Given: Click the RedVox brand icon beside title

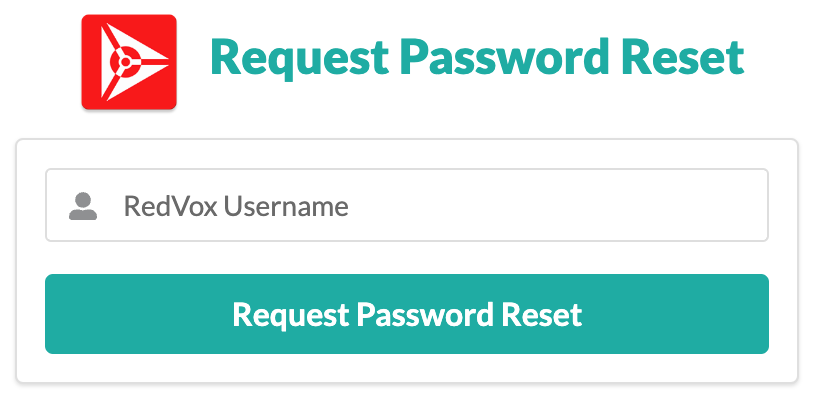Looking at the screenshot, I should (x=129, y=61).
